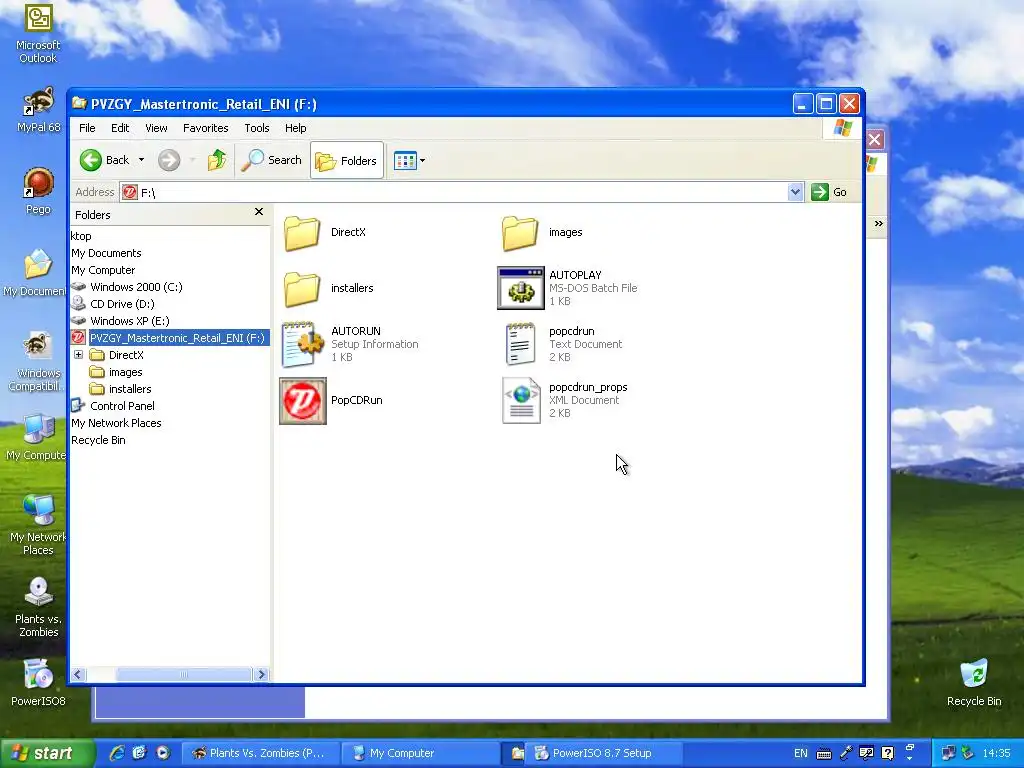The width and height of the screenshot is (1024, 768).
Task: Close the Folders pane with its X
Action: [259, 212]
